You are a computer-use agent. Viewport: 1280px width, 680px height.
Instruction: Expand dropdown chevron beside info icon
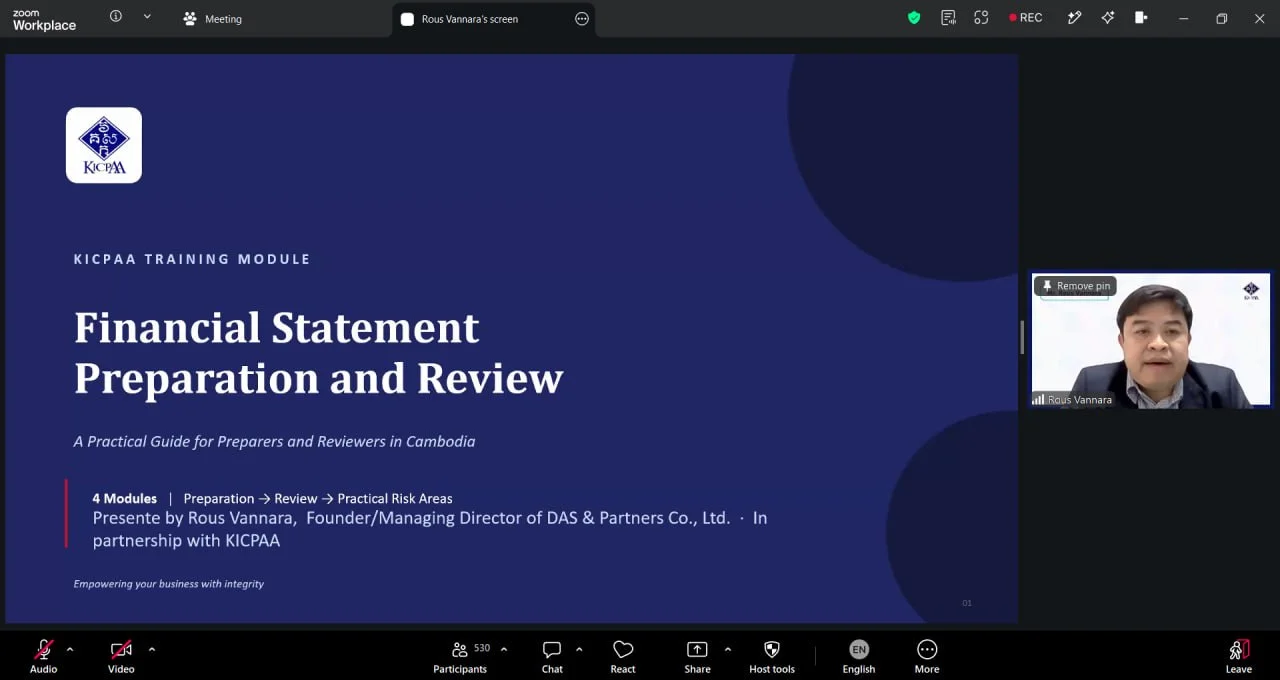point(147,17)
